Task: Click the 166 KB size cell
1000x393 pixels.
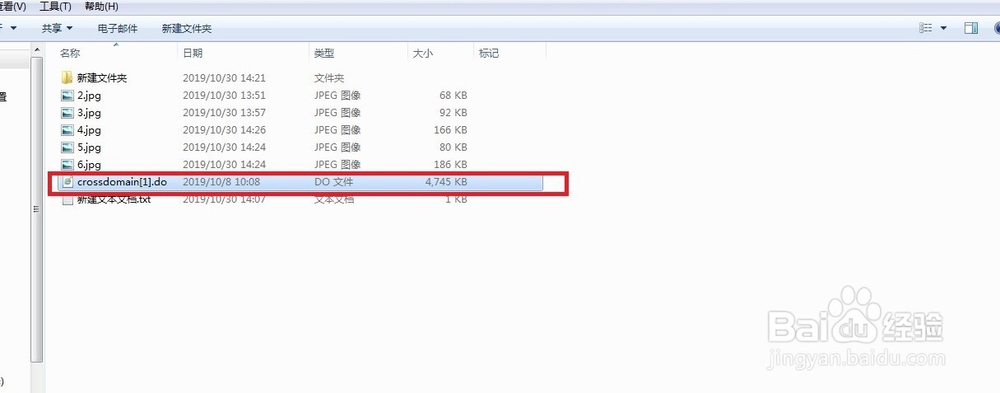Action: pyautogui.click(x=450, y=130)
